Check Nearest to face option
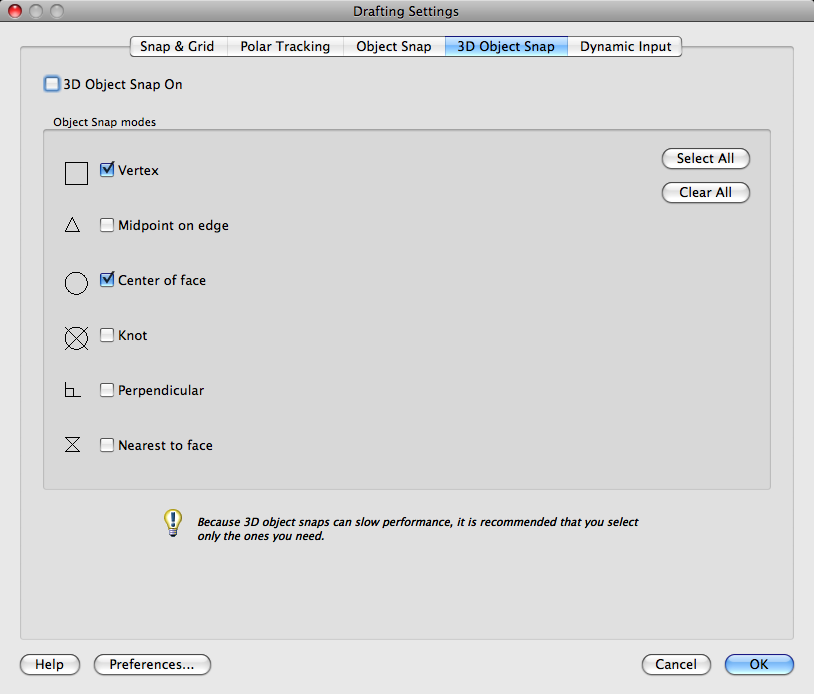Image resolution: width=814 pixels, height=694 pixels. pos(107,446)
